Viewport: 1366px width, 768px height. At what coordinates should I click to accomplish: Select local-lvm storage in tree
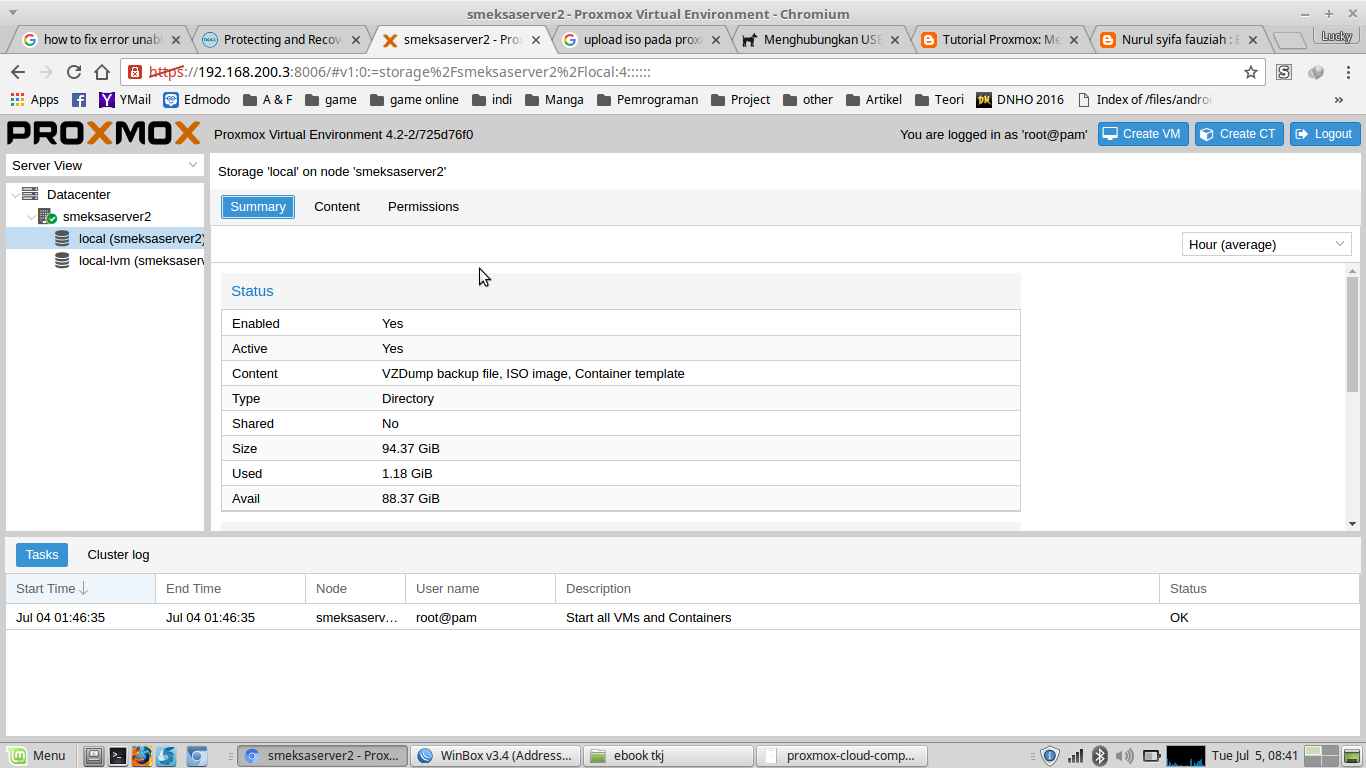(x=105, y=260)
